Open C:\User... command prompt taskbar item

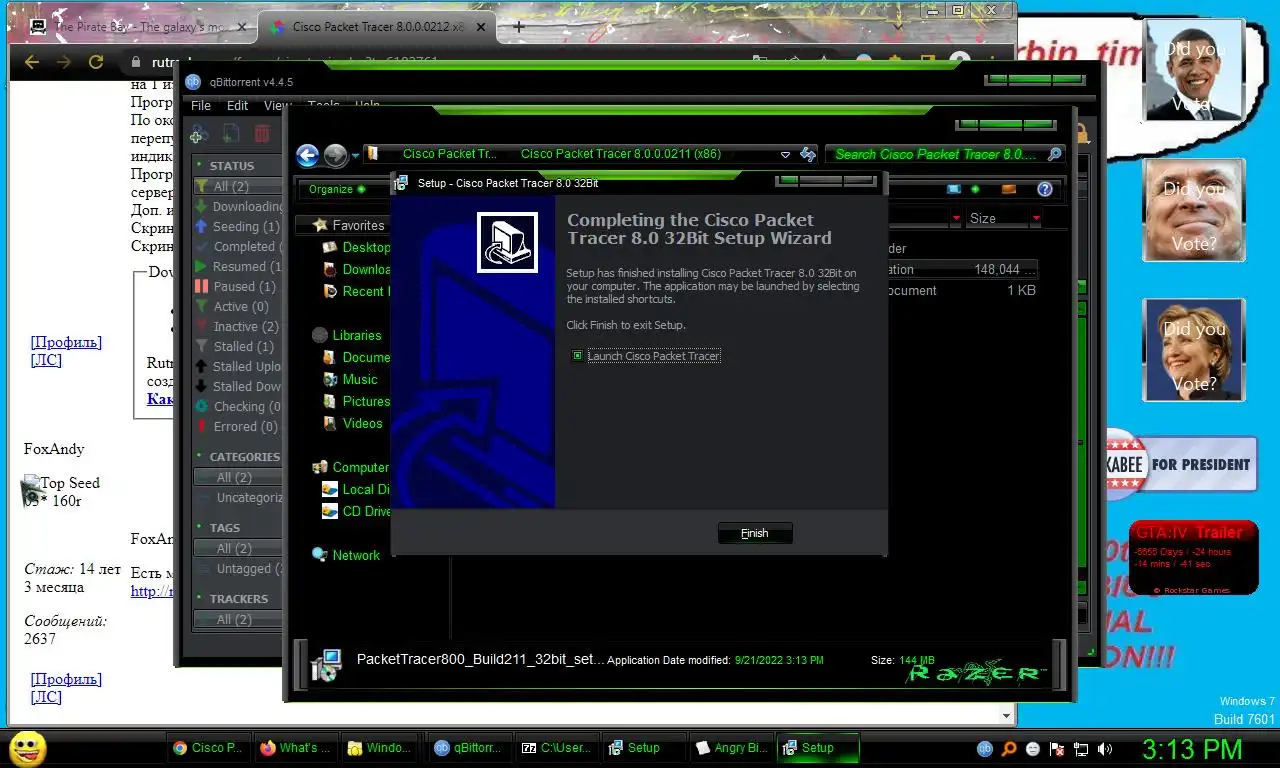pyautogui.click(x=557, y=747)
